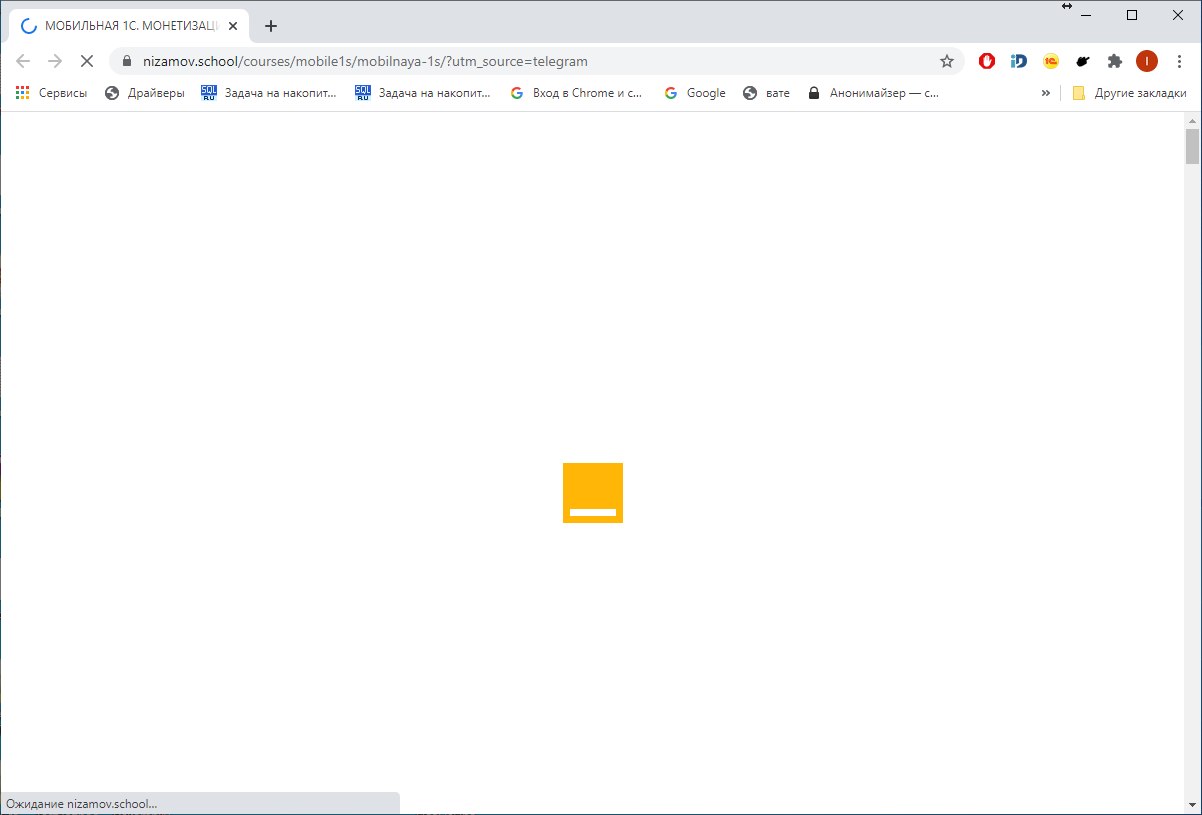
Task: Open the Google bookmark
Action: point(694,93)
